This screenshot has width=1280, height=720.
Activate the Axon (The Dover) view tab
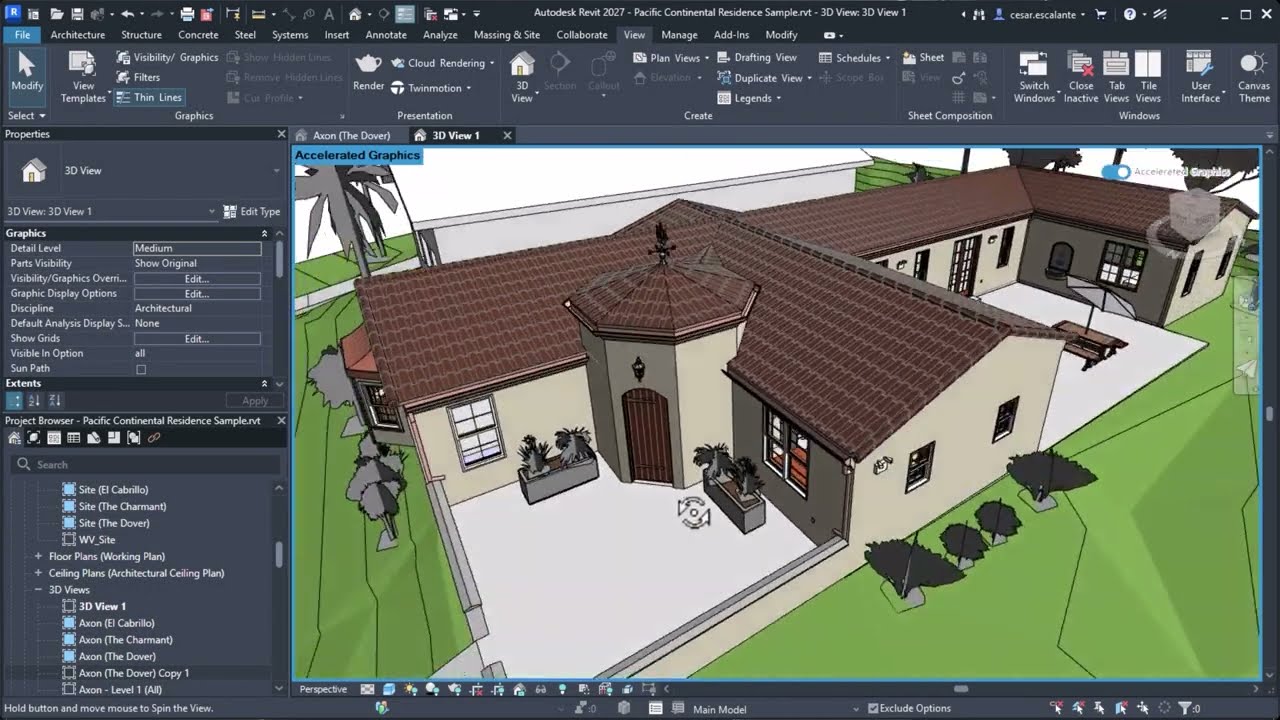coord(351,135)
